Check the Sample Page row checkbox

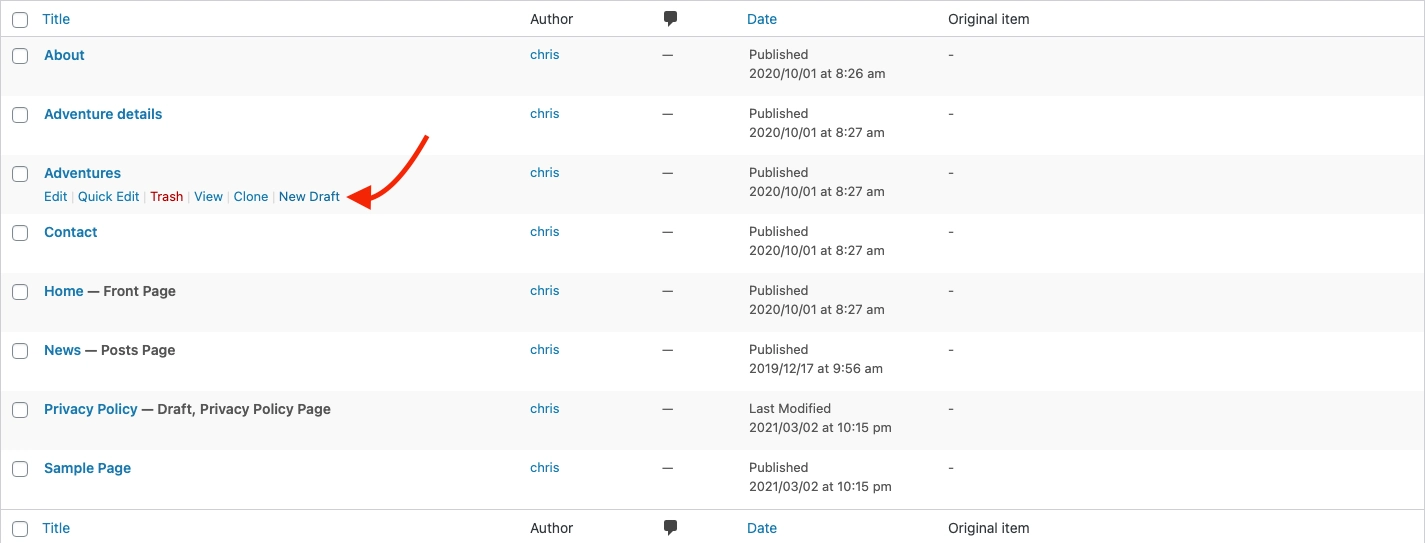click(20, 469)
